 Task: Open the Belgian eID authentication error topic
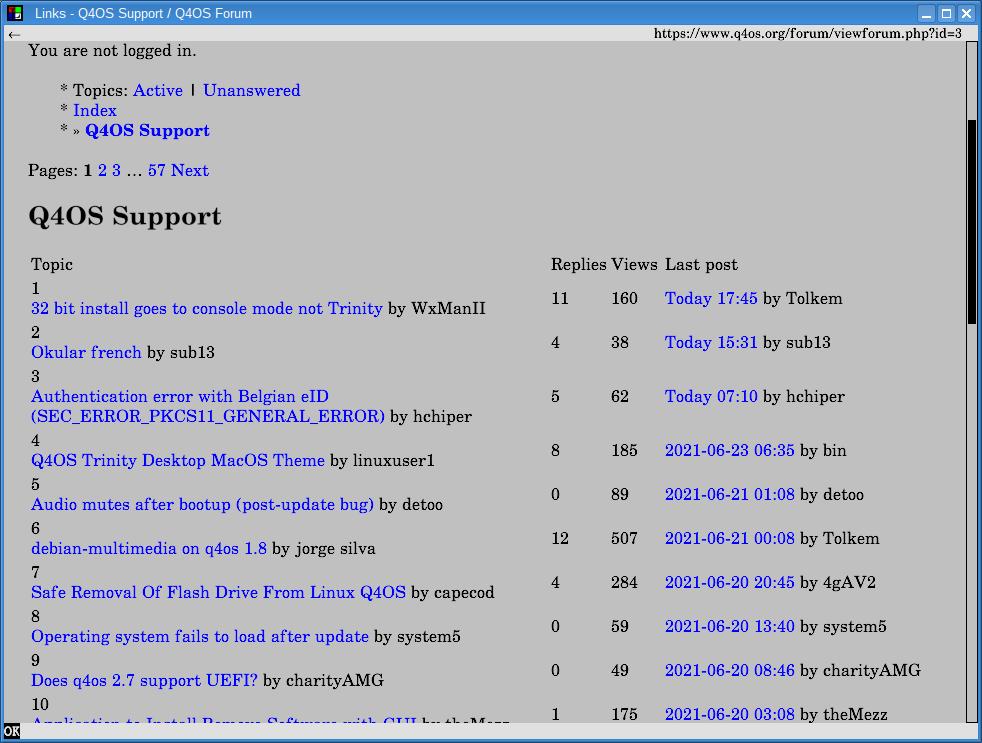[x=208, y=406]
